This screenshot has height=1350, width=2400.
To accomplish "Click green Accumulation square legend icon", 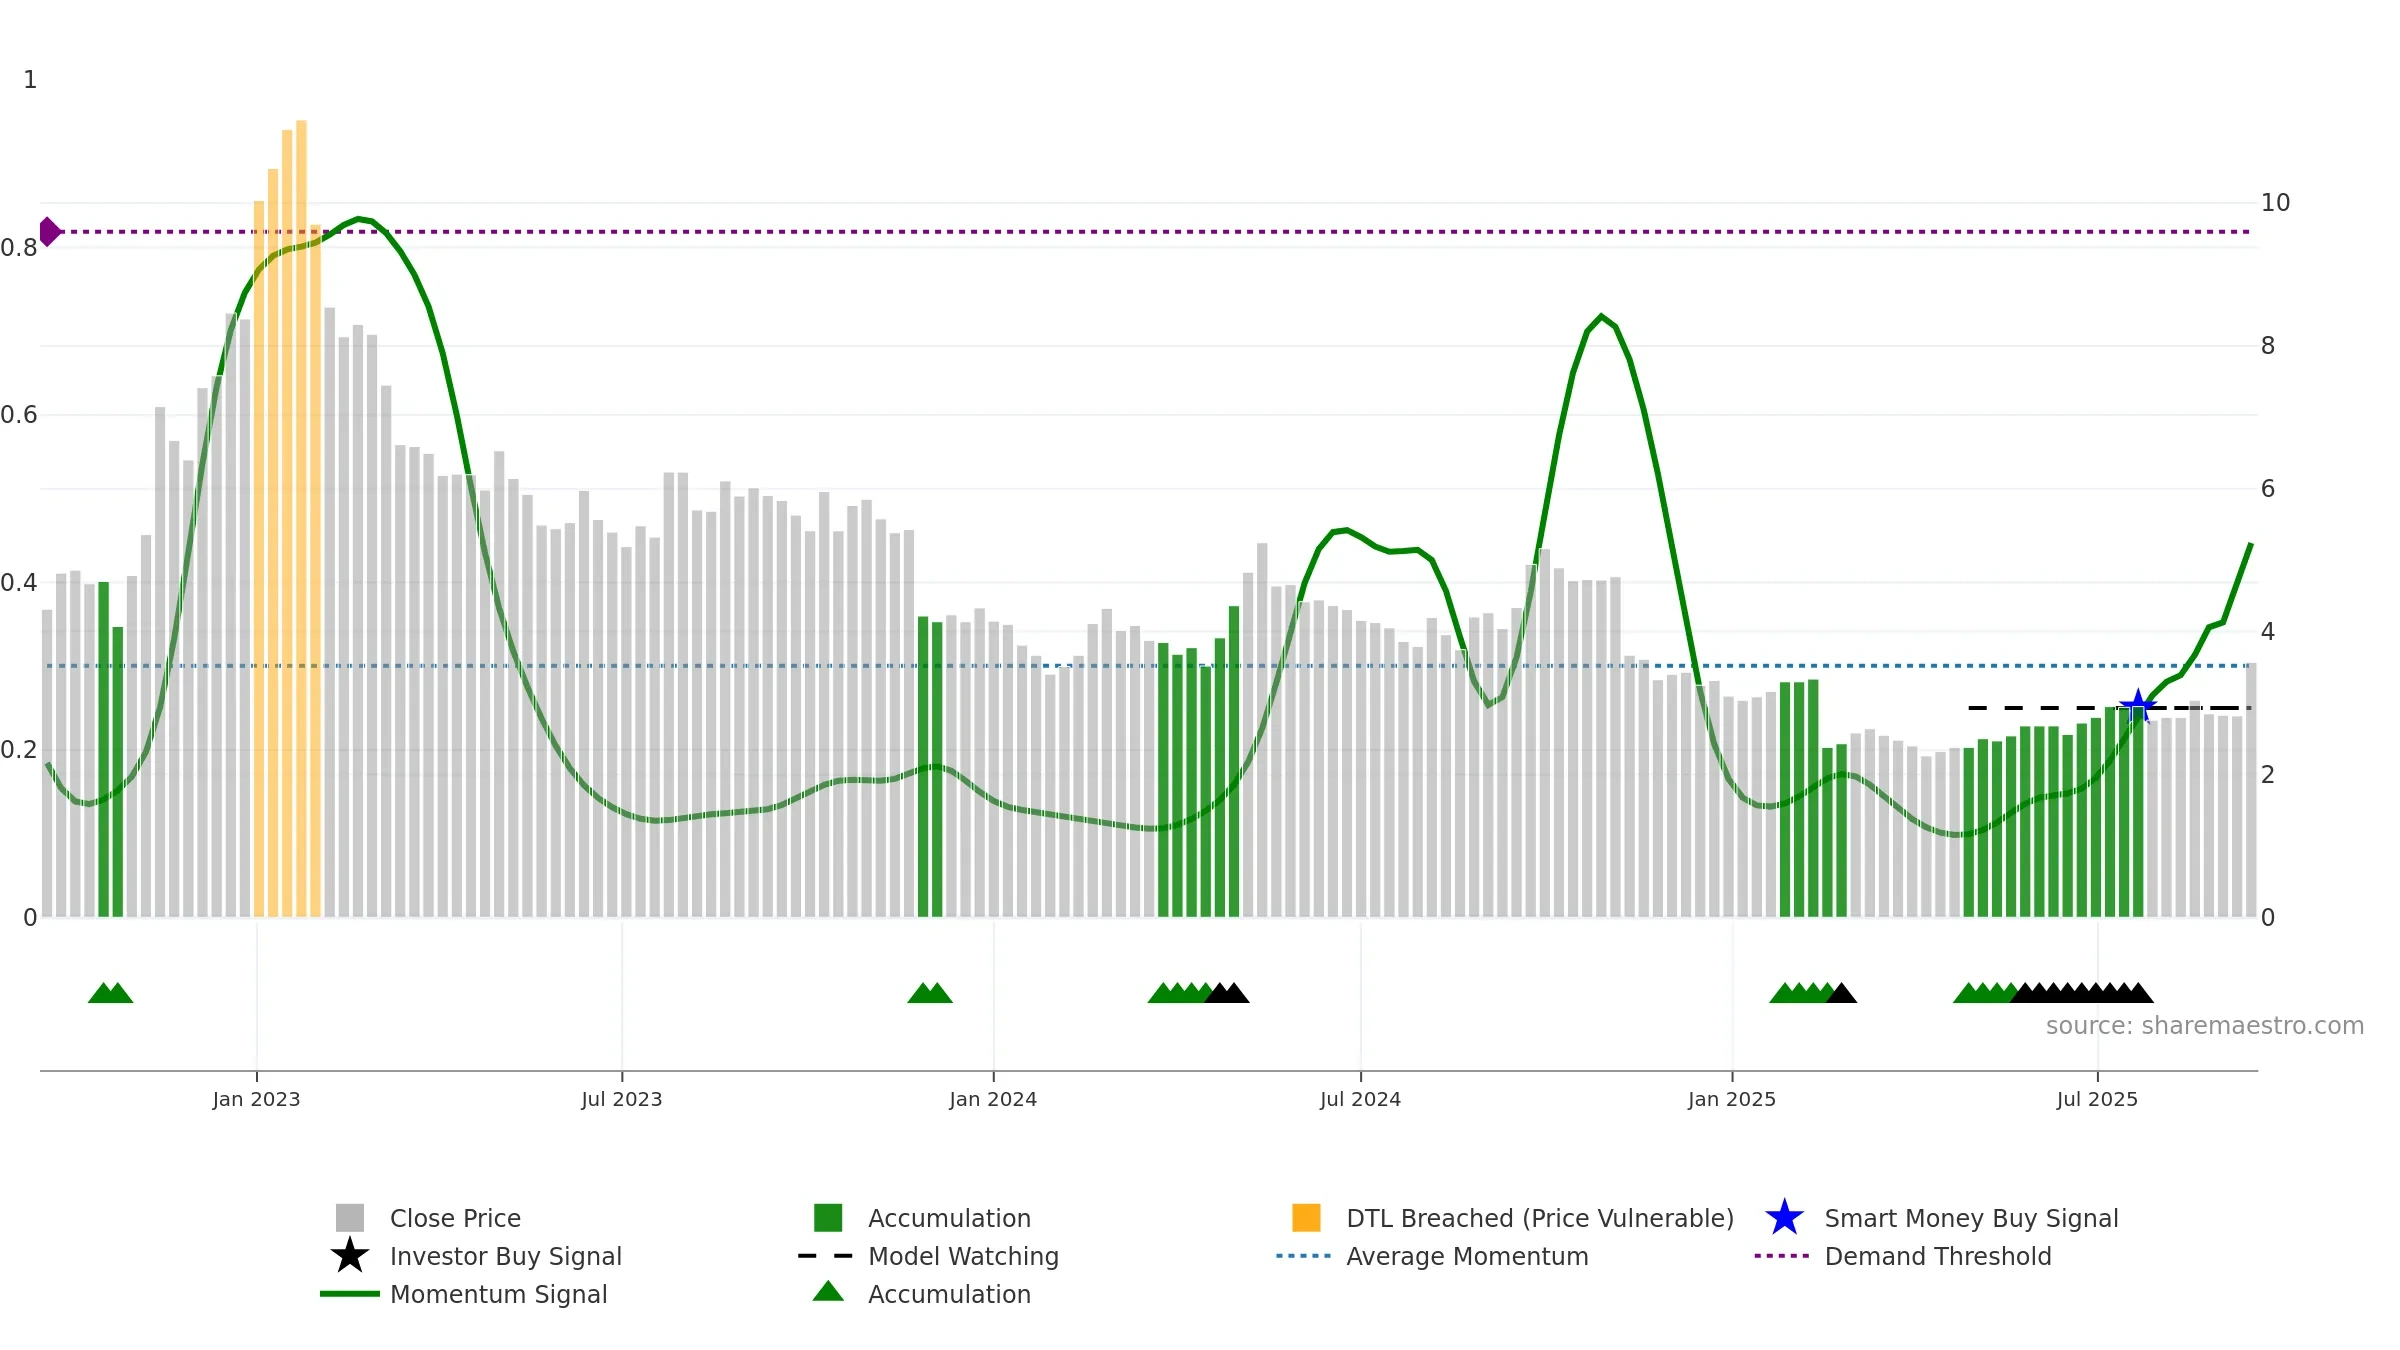I will pos(828,1218).
